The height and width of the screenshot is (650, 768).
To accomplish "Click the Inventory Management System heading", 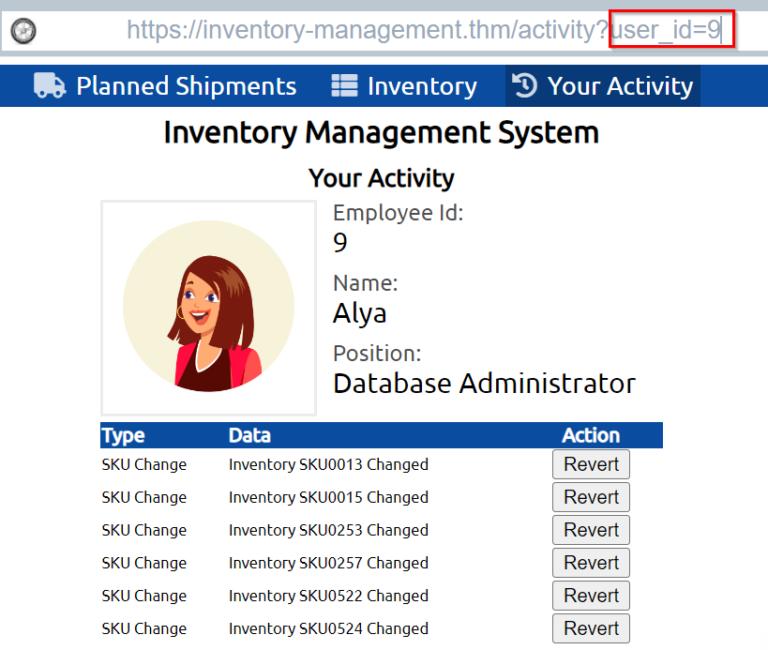I will (x=381, y=132).
